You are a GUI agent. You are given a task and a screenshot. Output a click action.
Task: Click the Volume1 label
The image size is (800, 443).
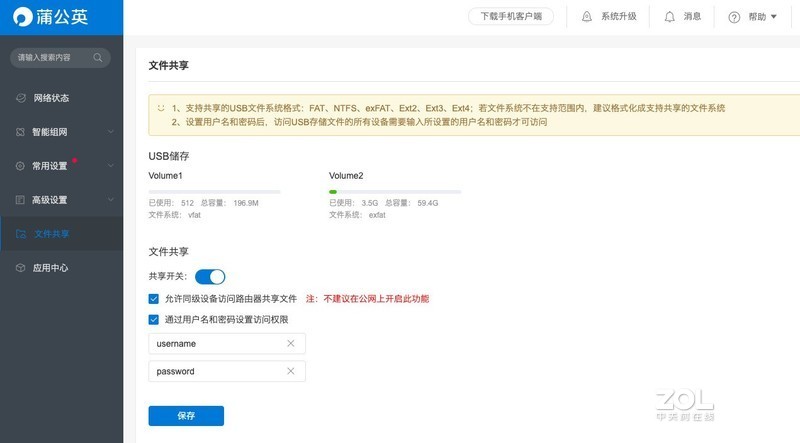pyautogui.click(x=165, y=176)
